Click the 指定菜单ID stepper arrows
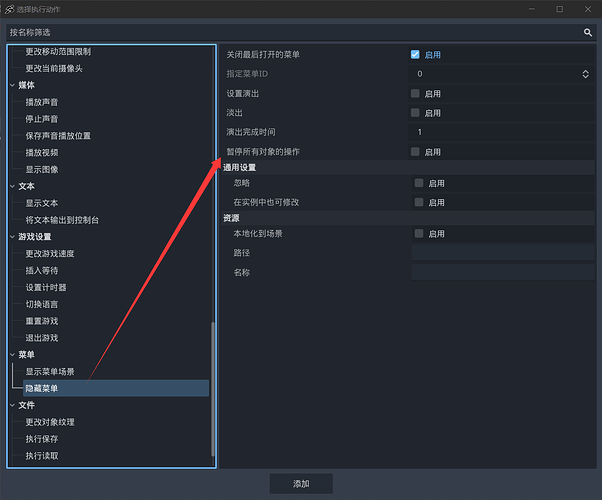This screenshot has width=602, height=500. pyautogui.click(x=586, y=74)
